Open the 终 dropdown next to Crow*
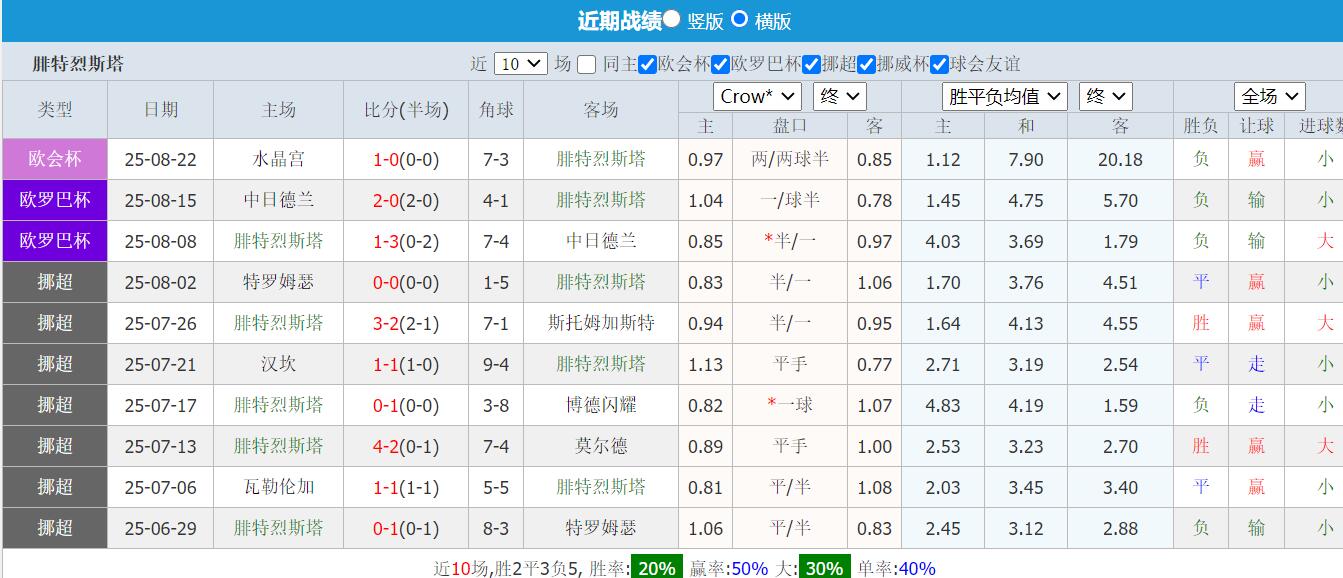Viewport: 1343px width, 578px height. (x=840, y=96)
